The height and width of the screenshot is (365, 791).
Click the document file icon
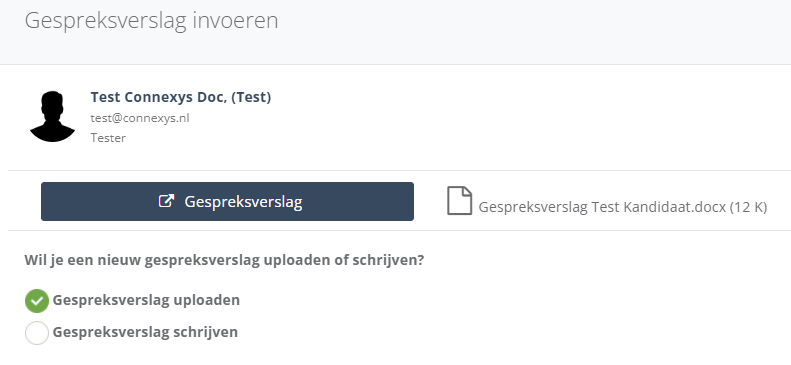coord(460,201)
